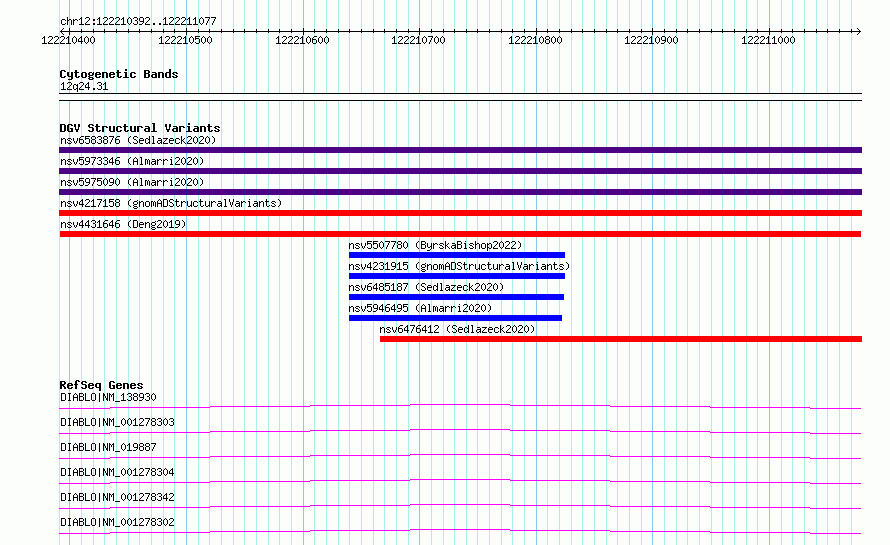Screen dimensions: 890x545
Task: Select the nsv4217158 red variant bar
Action: coord(460,213)
